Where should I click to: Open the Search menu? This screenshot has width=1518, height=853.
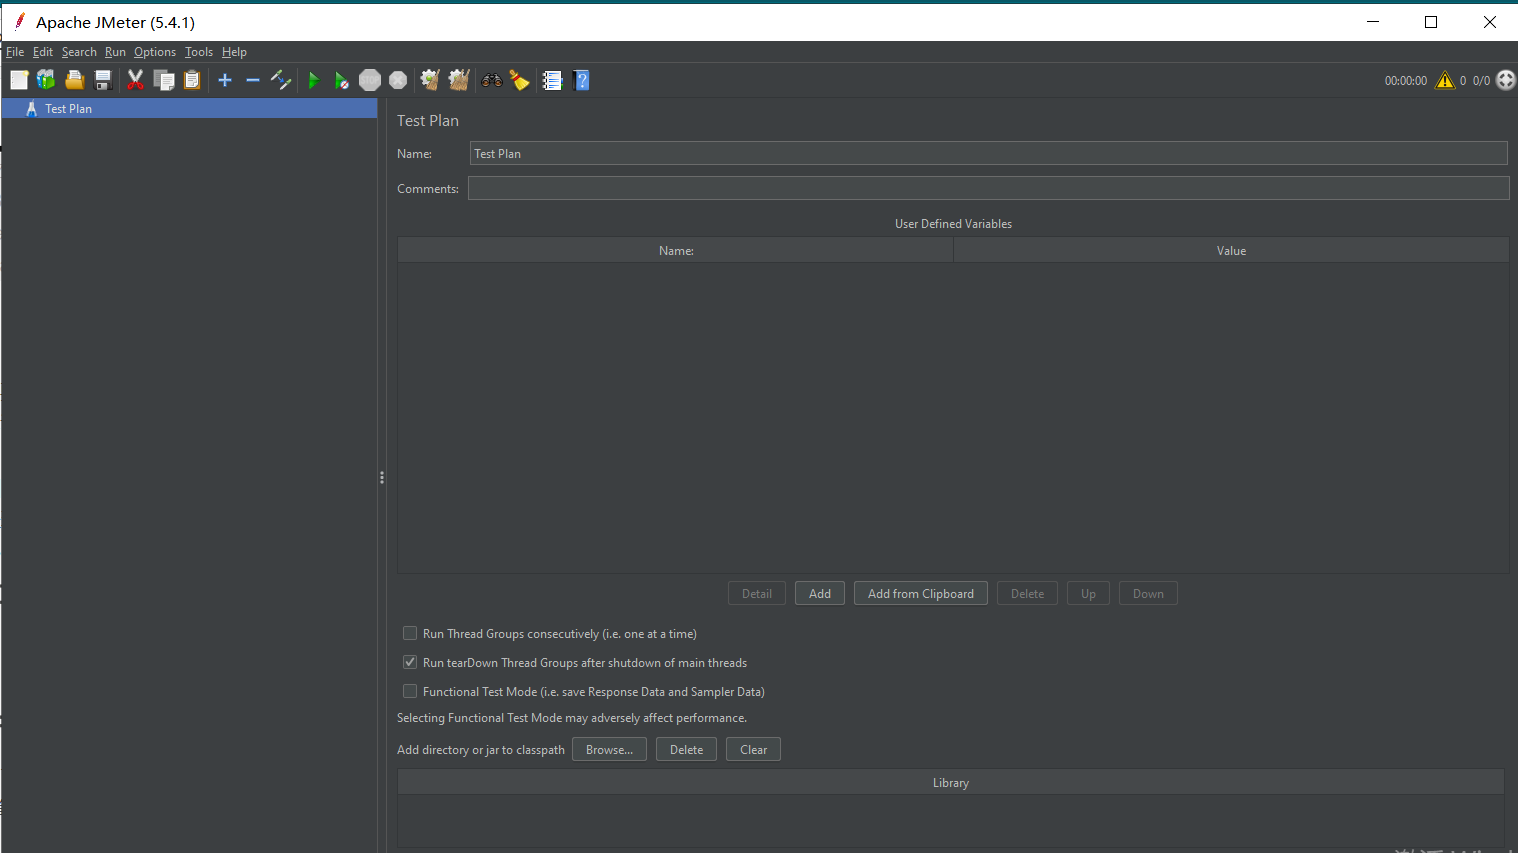pyautogui.click(x=79, y=52)
